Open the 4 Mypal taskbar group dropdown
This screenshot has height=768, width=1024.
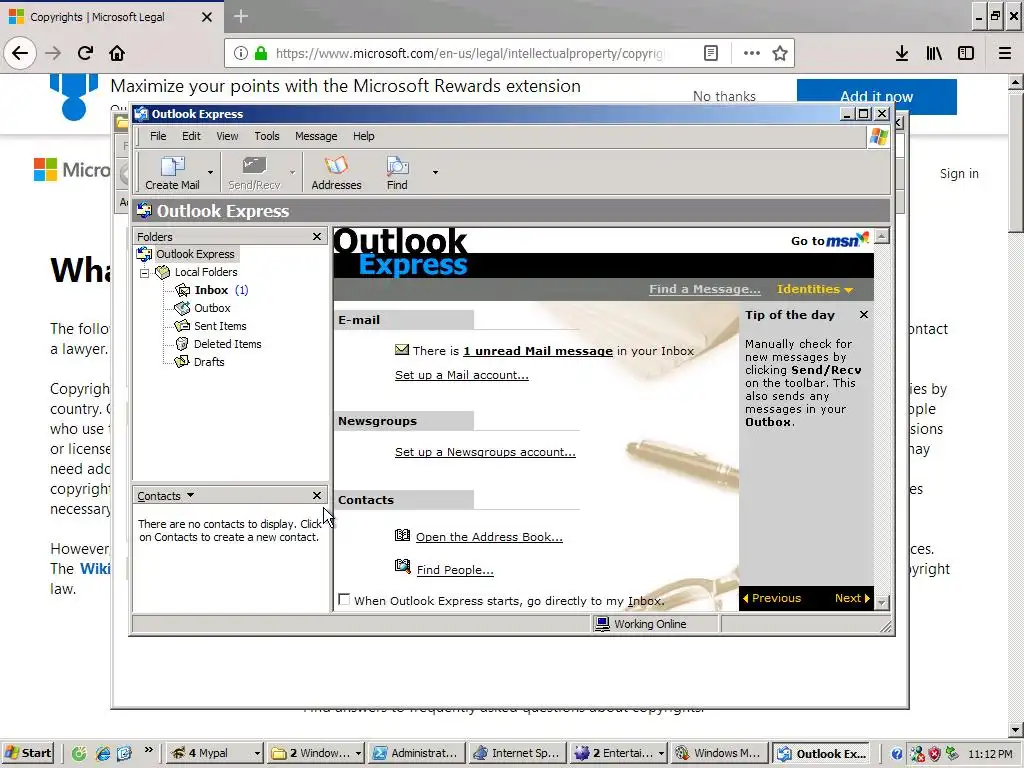pos(257,754)
